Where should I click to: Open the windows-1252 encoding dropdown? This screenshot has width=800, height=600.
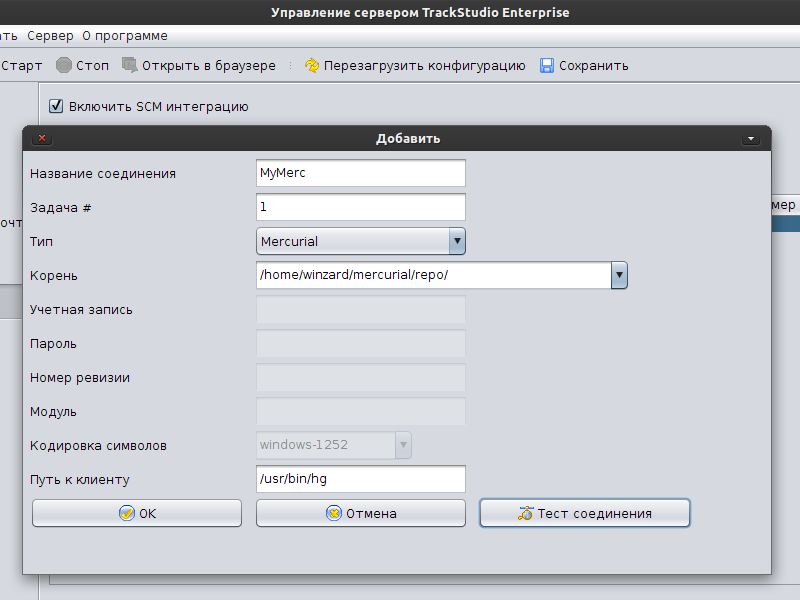click(x=403, y=445)
